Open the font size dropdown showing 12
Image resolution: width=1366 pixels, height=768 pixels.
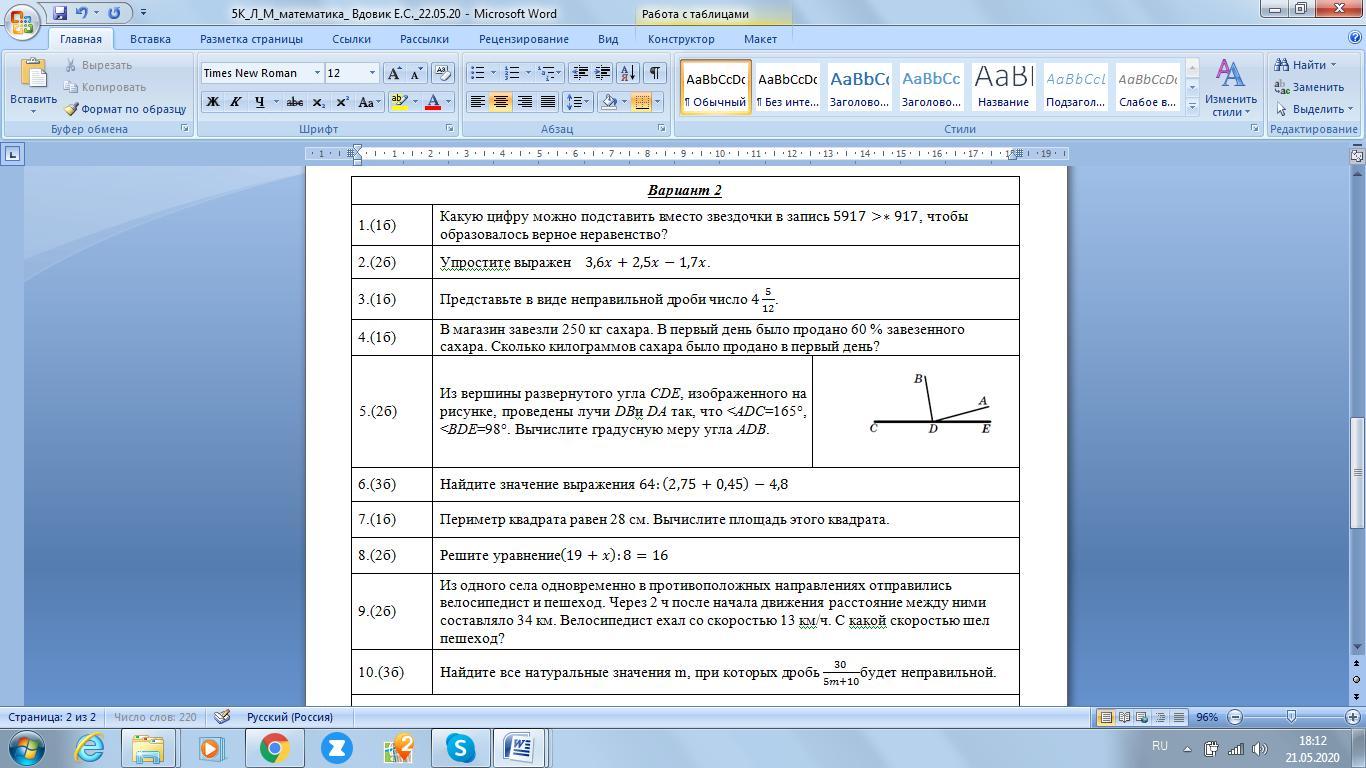(x=372, y=73)
